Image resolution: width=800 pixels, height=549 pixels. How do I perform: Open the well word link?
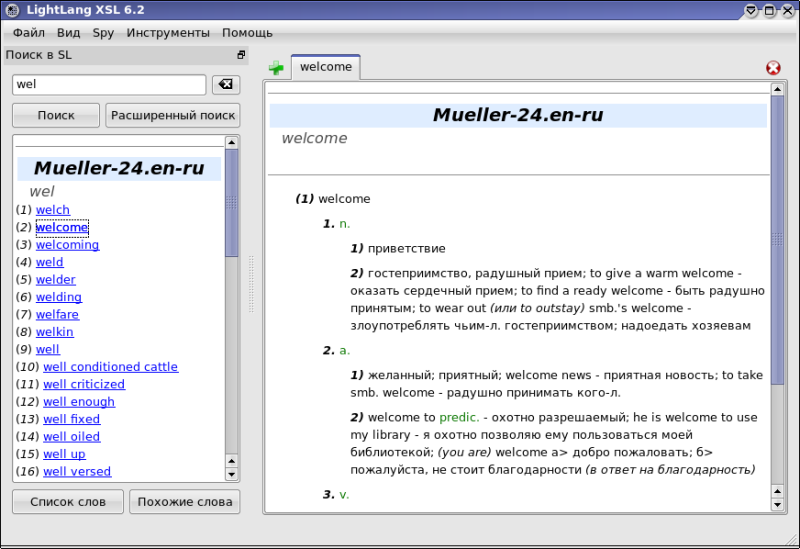47,349
